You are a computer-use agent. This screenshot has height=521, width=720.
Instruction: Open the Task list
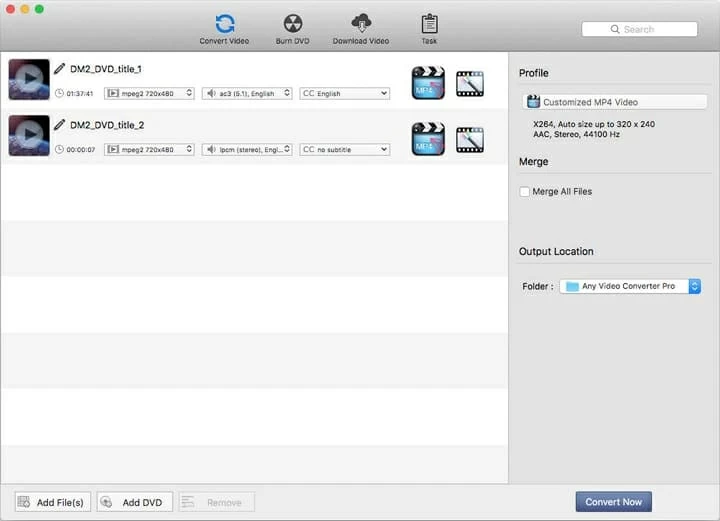tap(429, 28)
